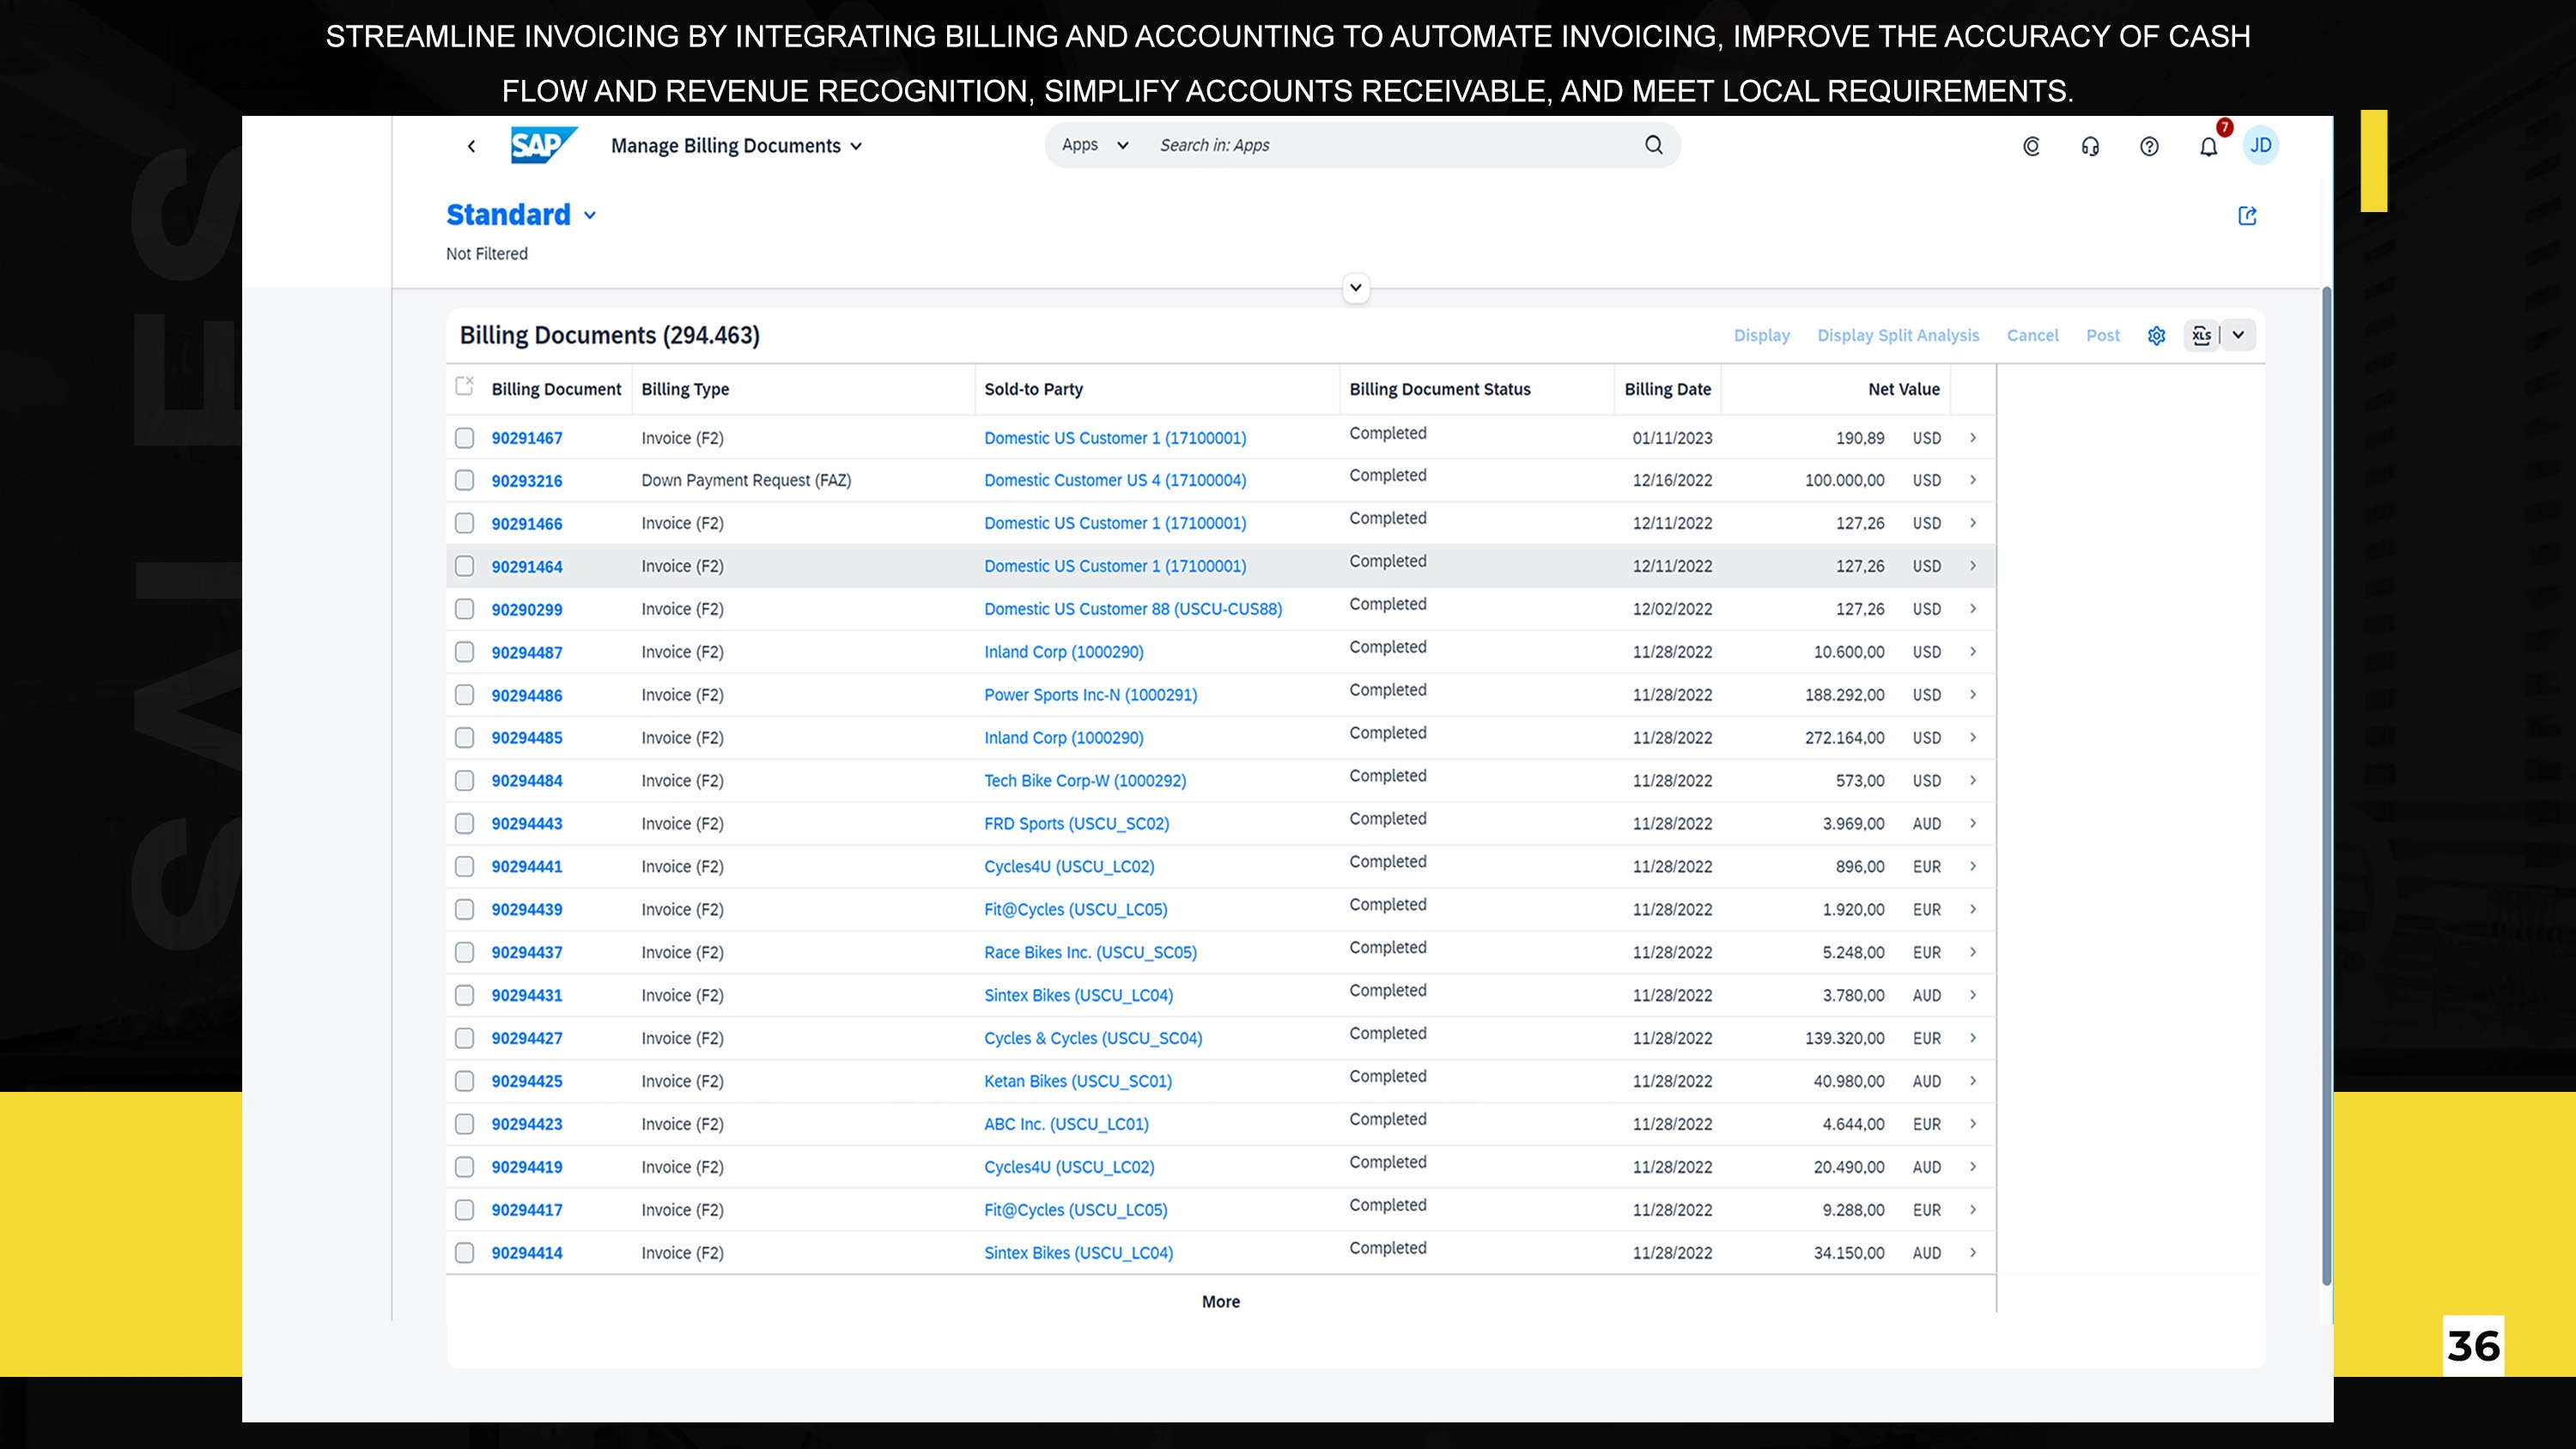Open the help question mark icon
Image resolution: width=2576 pixels, height=1449 pixels.
pos(2149,147)
